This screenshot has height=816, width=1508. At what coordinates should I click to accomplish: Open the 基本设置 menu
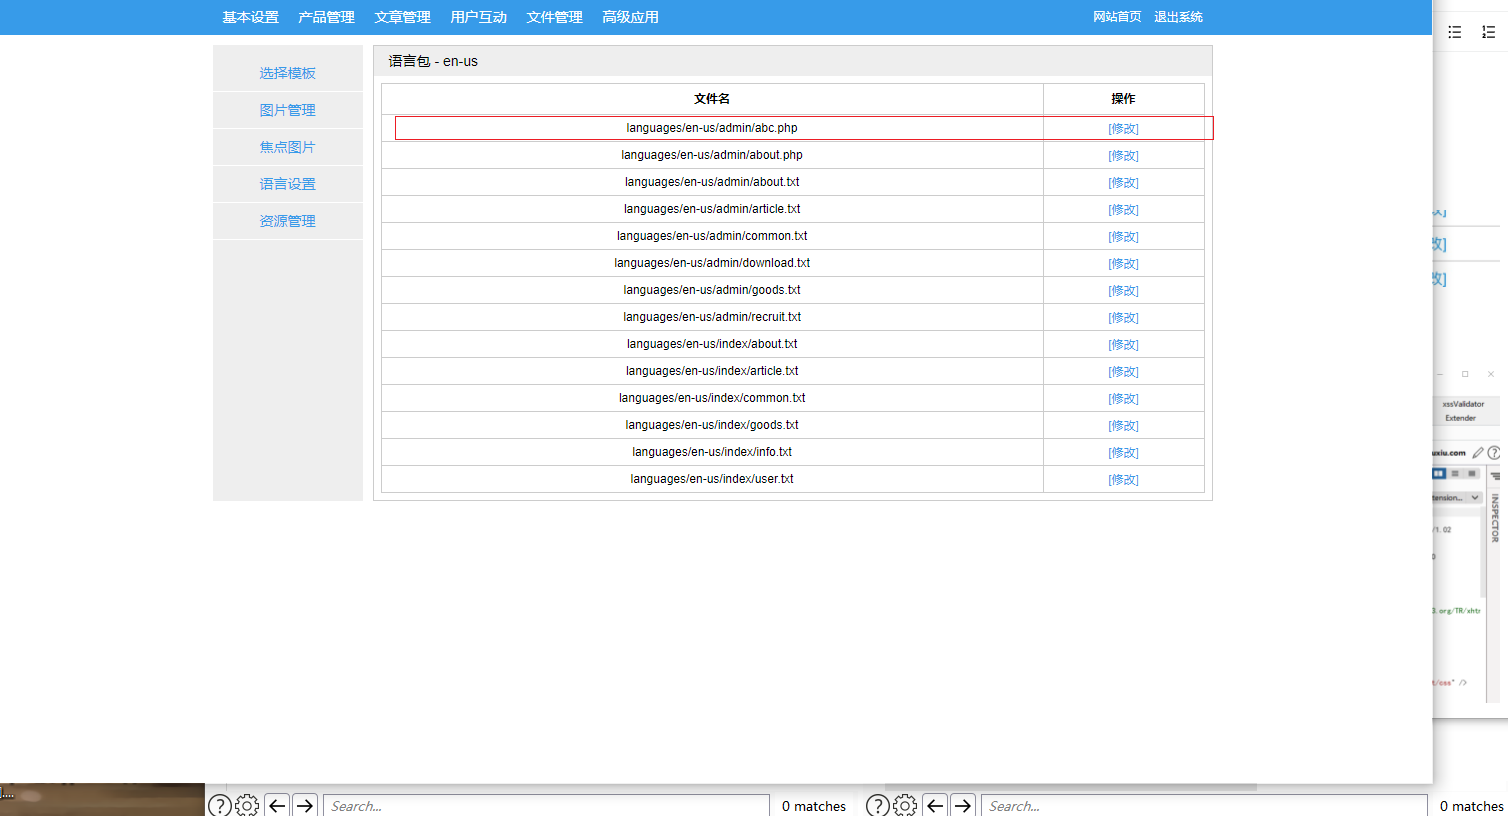pyautogui.click(x=250, y=17)
